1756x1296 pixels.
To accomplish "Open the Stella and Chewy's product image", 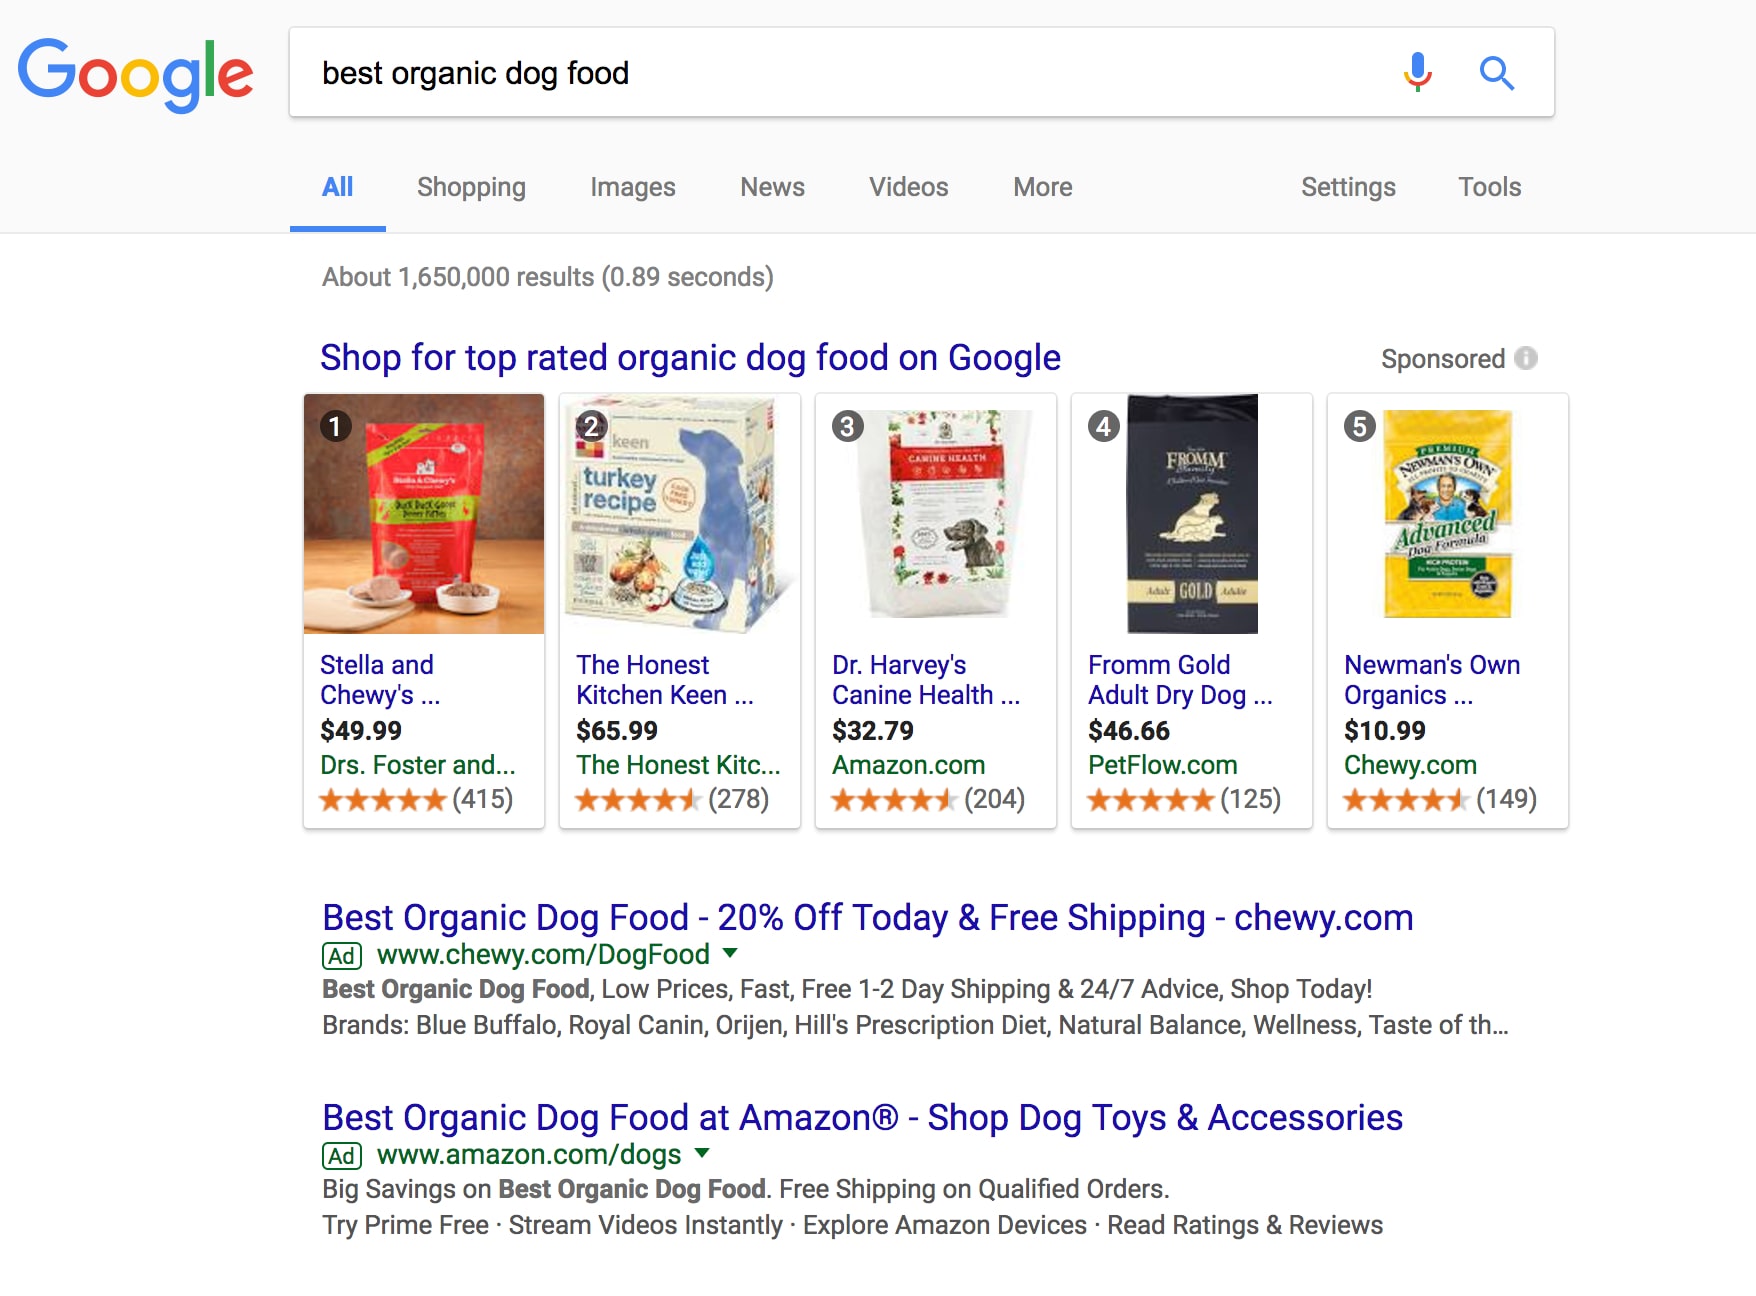I will coord(424,514).
